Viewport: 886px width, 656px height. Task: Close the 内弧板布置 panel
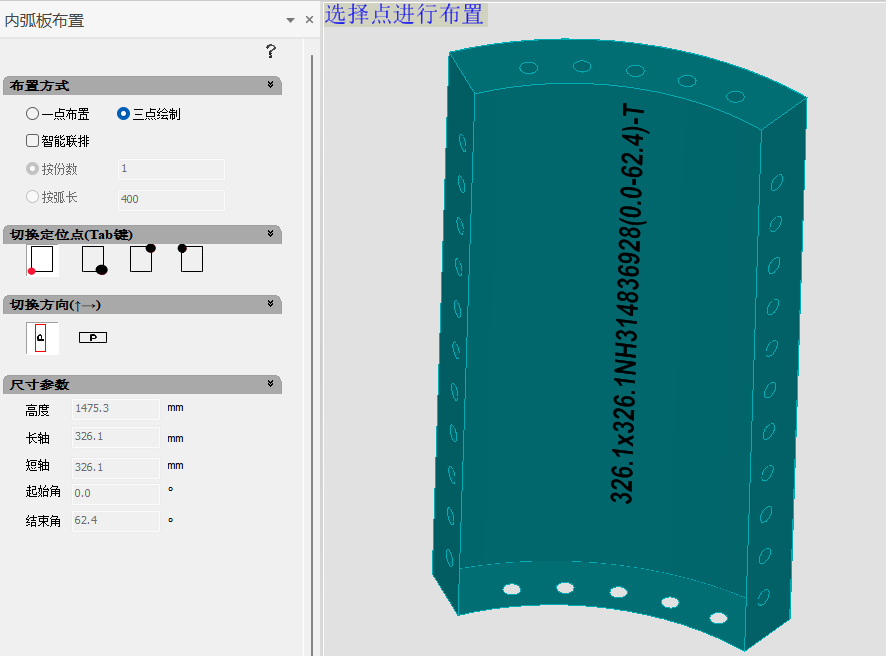pos(309,20)
